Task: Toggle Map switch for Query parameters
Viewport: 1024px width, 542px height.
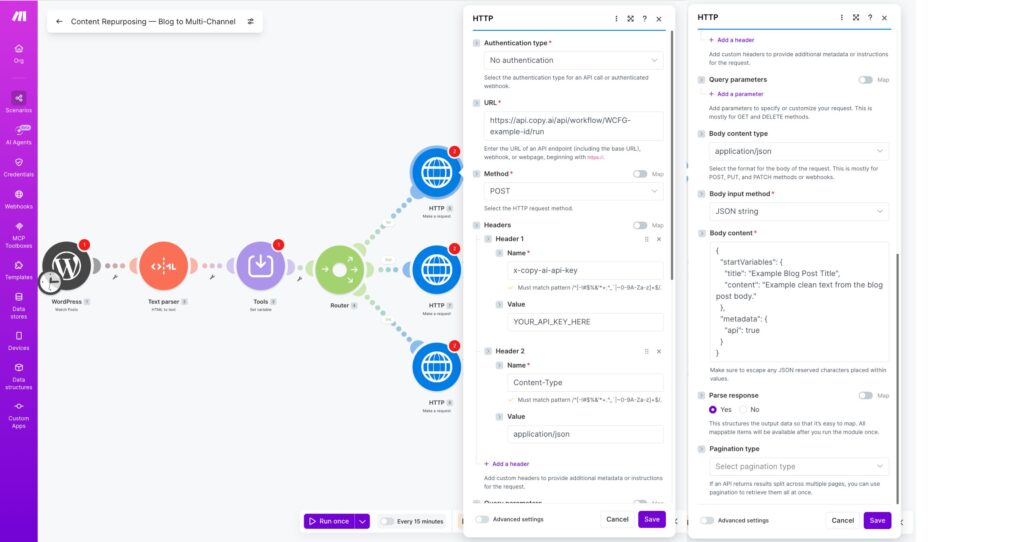Action: pos(865,80)
